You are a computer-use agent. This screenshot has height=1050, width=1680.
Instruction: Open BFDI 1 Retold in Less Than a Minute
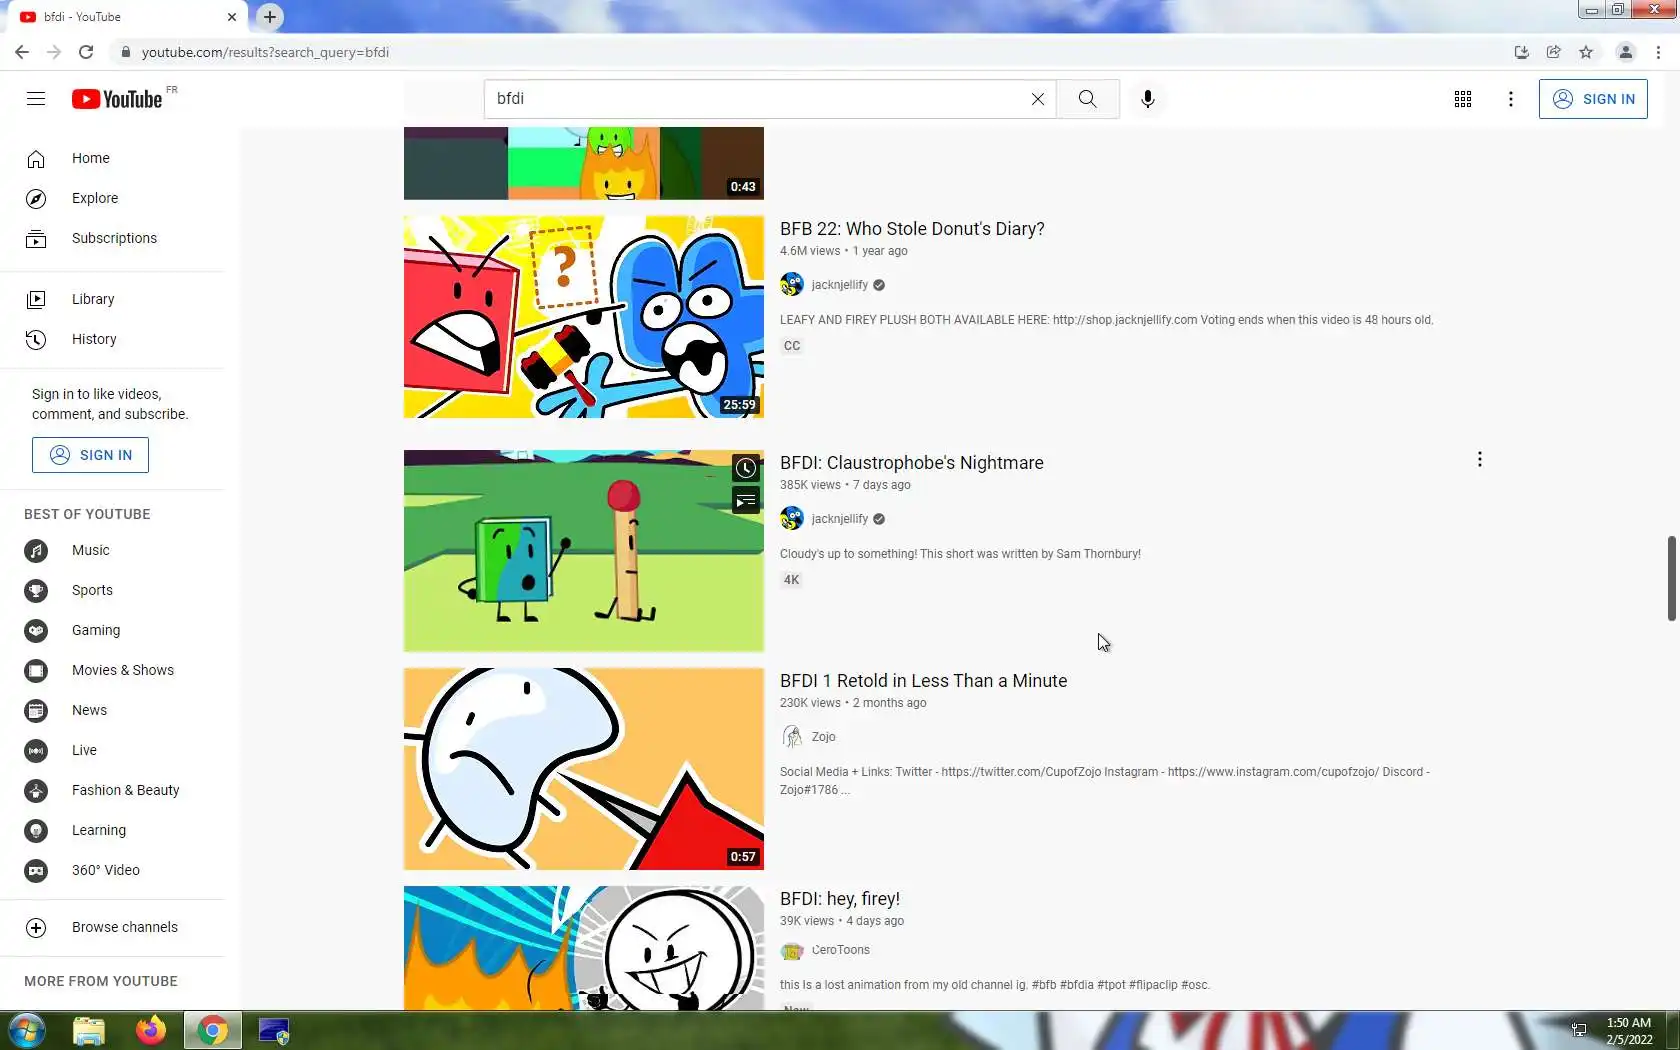point(923,681)
